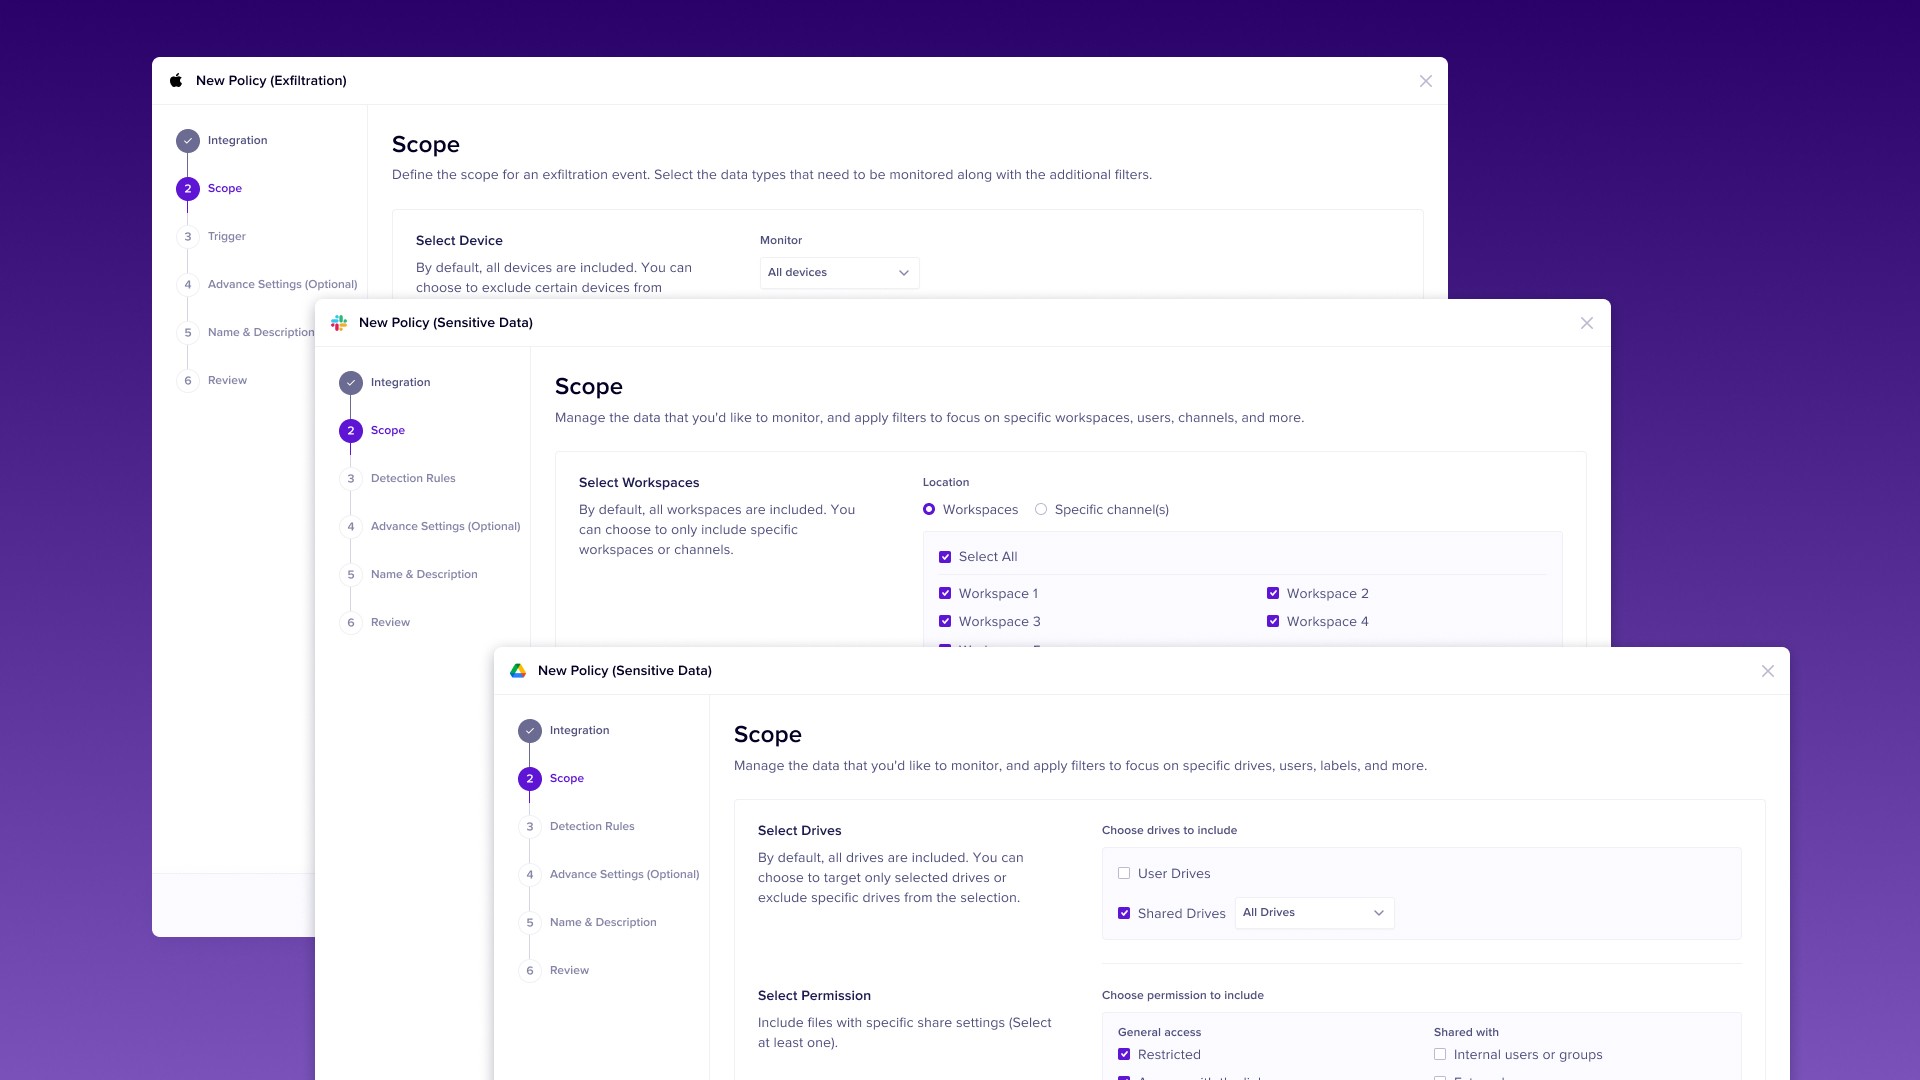
Task: Click the Scope step label in Slack window
Action: point(388,431)
